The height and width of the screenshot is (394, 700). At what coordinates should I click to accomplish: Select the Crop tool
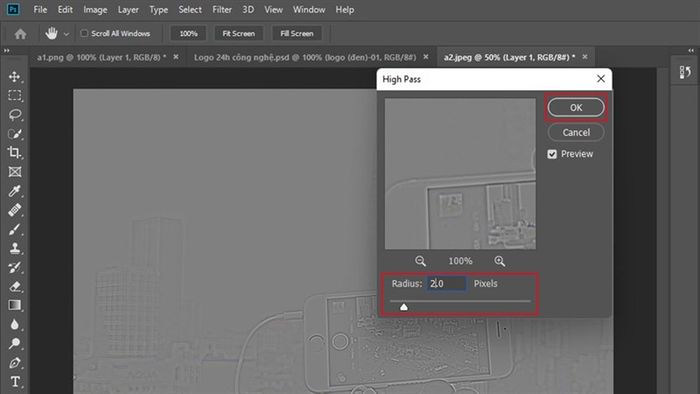(14, 153)
